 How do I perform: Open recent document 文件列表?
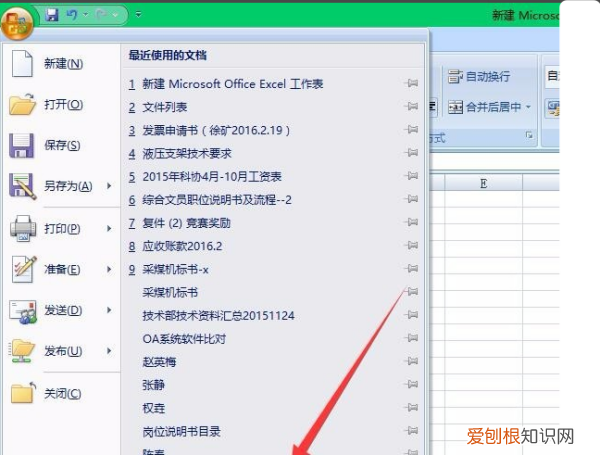point(165,107)
